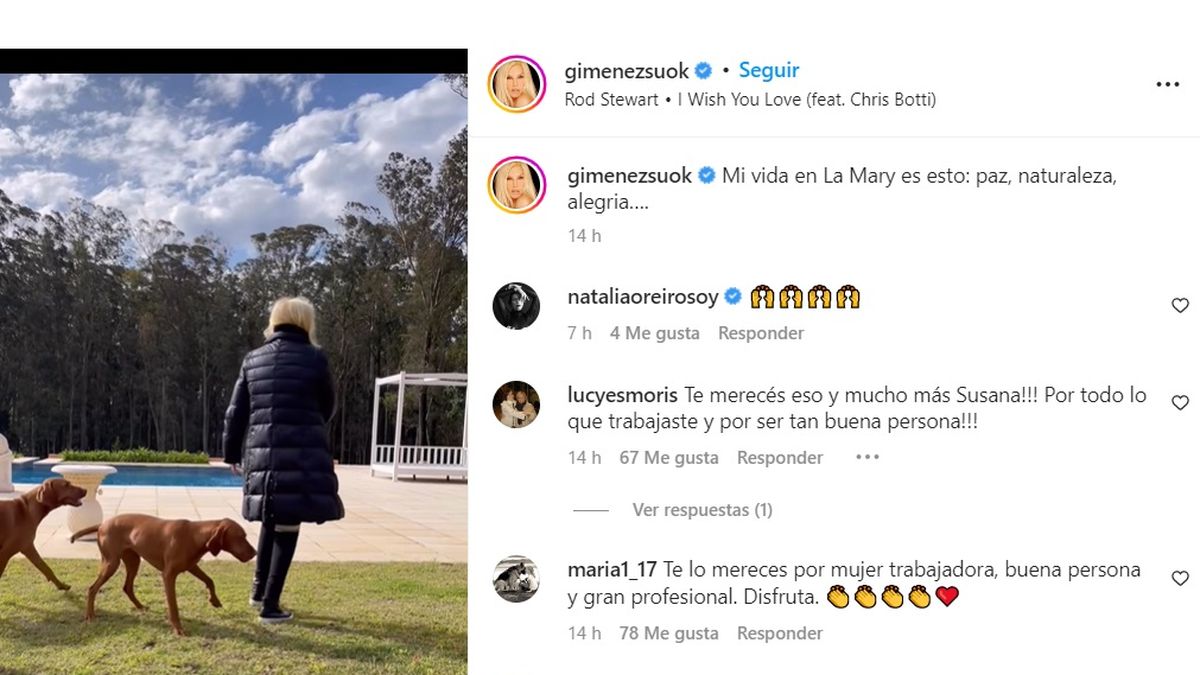The height and width of the screenshot is (675, 1200).
Task: Reply to nataliaoreirosoy via Responder
Action: click(x=761, y=333)
